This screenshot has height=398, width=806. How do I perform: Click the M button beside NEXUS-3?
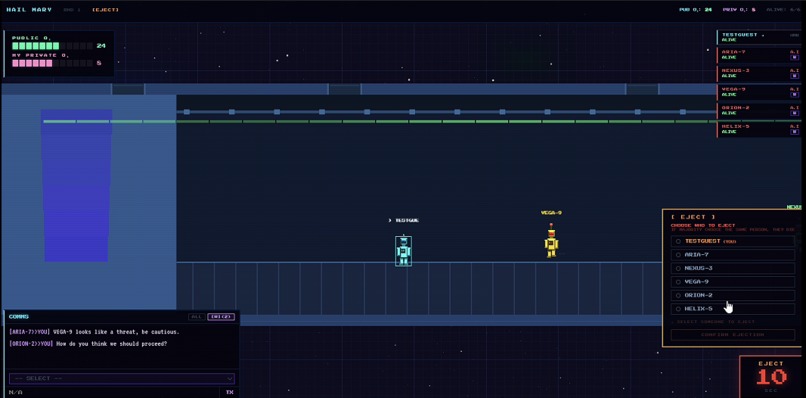coord(795,76)
